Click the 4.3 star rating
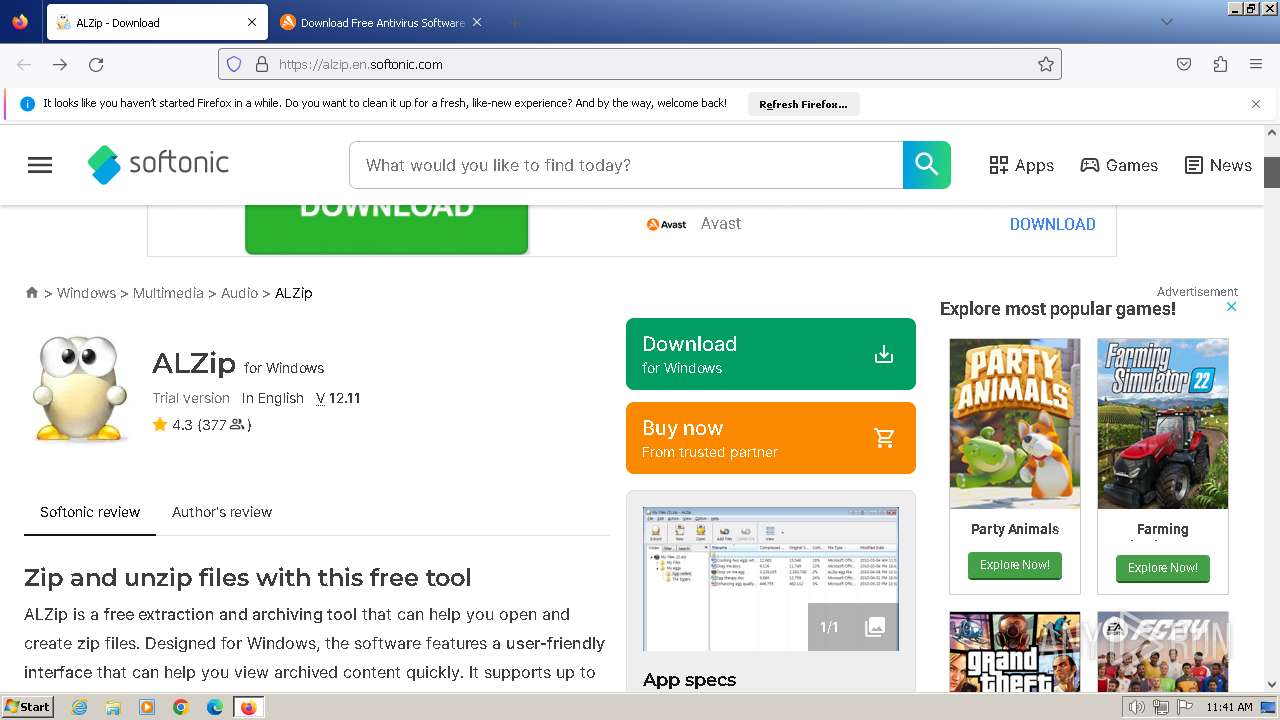The height and width of the screenshot is (720, 1280). coord(201,425)
